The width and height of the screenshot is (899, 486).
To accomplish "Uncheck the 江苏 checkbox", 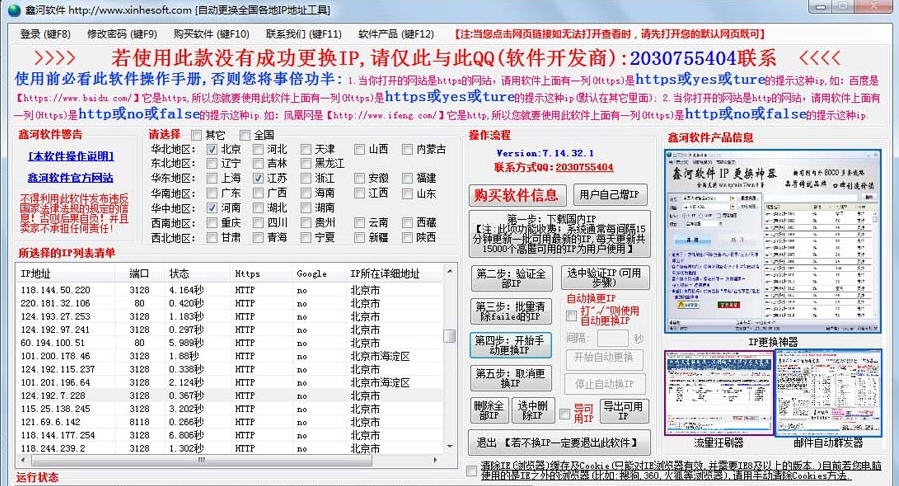I will pos(259,178).
